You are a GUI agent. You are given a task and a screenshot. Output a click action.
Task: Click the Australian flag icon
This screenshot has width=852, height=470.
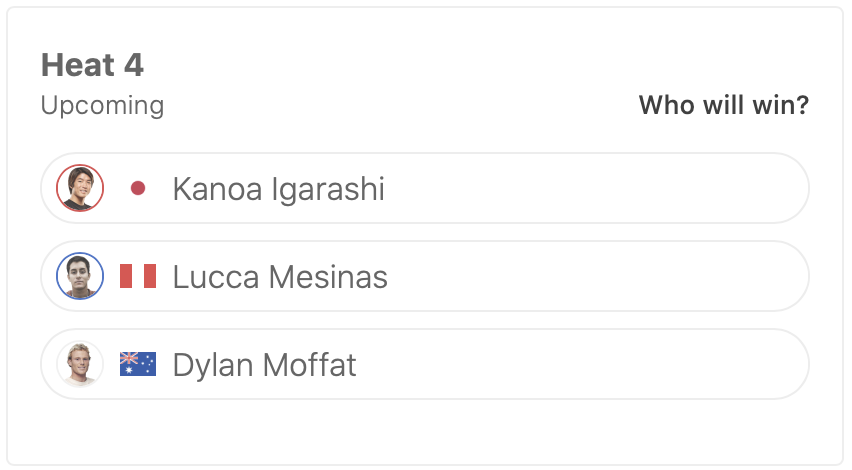[x=138, y=364]
